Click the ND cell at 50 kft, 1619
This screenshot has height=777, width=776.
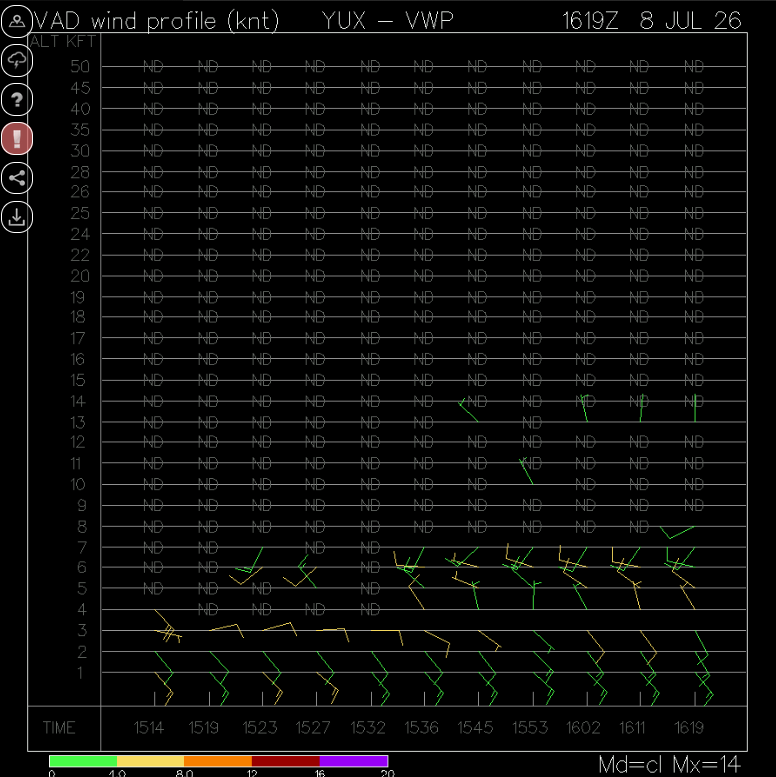tap(694, 66)
